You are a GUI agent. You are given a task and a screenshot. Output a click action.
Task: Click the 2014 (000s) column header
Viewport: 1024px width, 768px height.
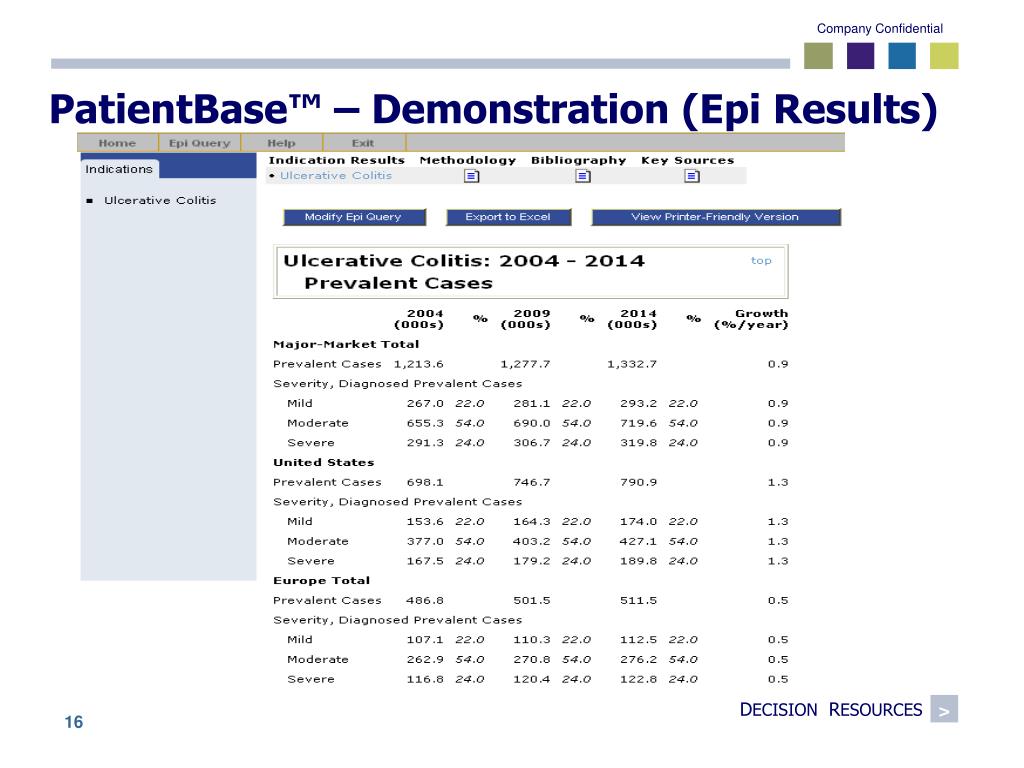coord(632,319)
